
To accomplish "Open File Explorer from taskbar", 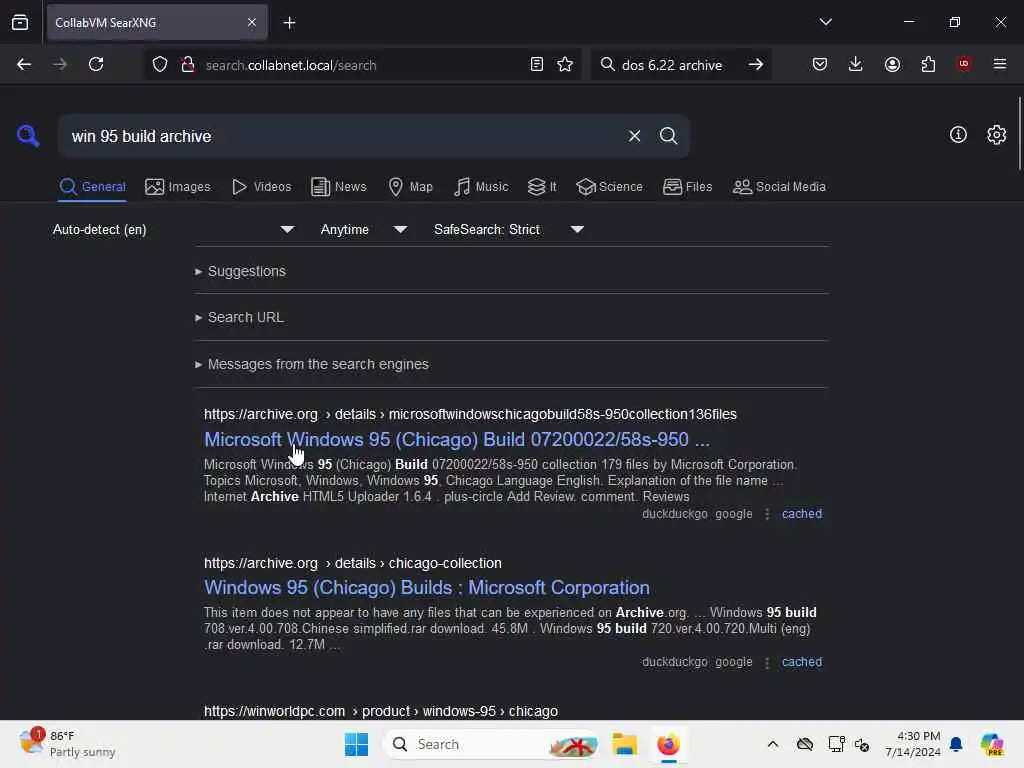I will 624,744.
